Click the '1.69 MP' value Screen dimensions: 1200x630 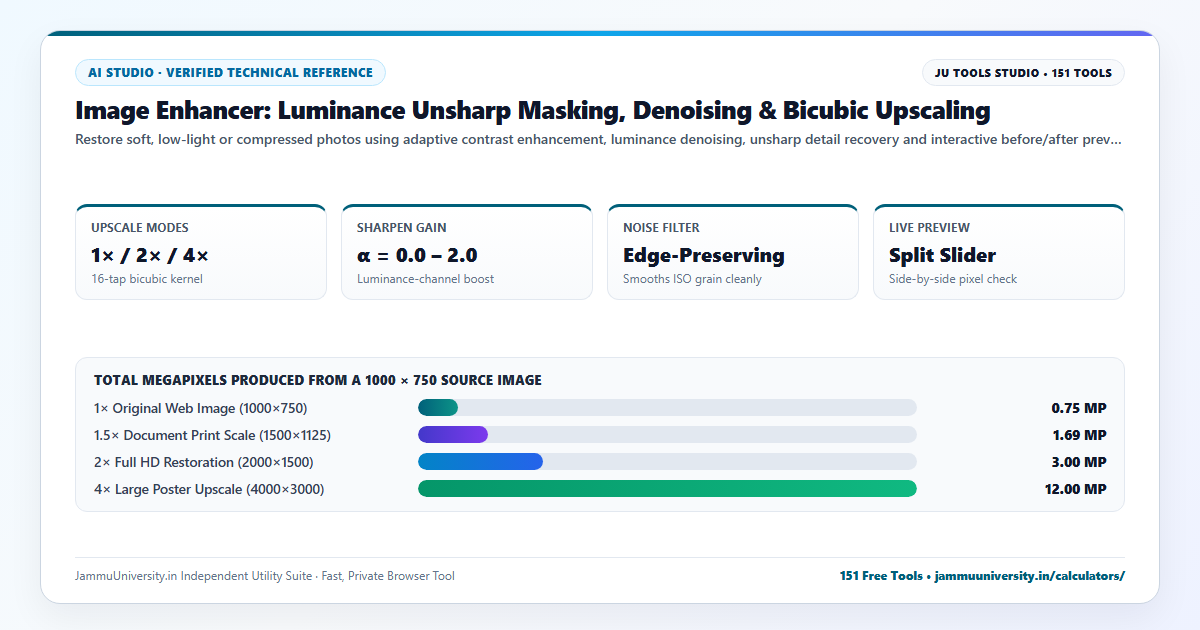point(1079,435)
